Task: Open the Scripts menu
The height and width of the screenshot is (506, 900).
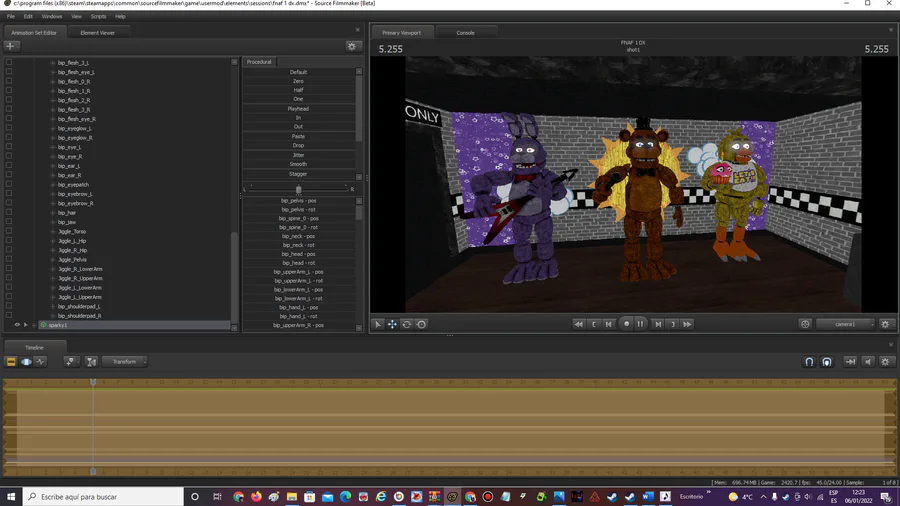Action: [x=98, y=17]
